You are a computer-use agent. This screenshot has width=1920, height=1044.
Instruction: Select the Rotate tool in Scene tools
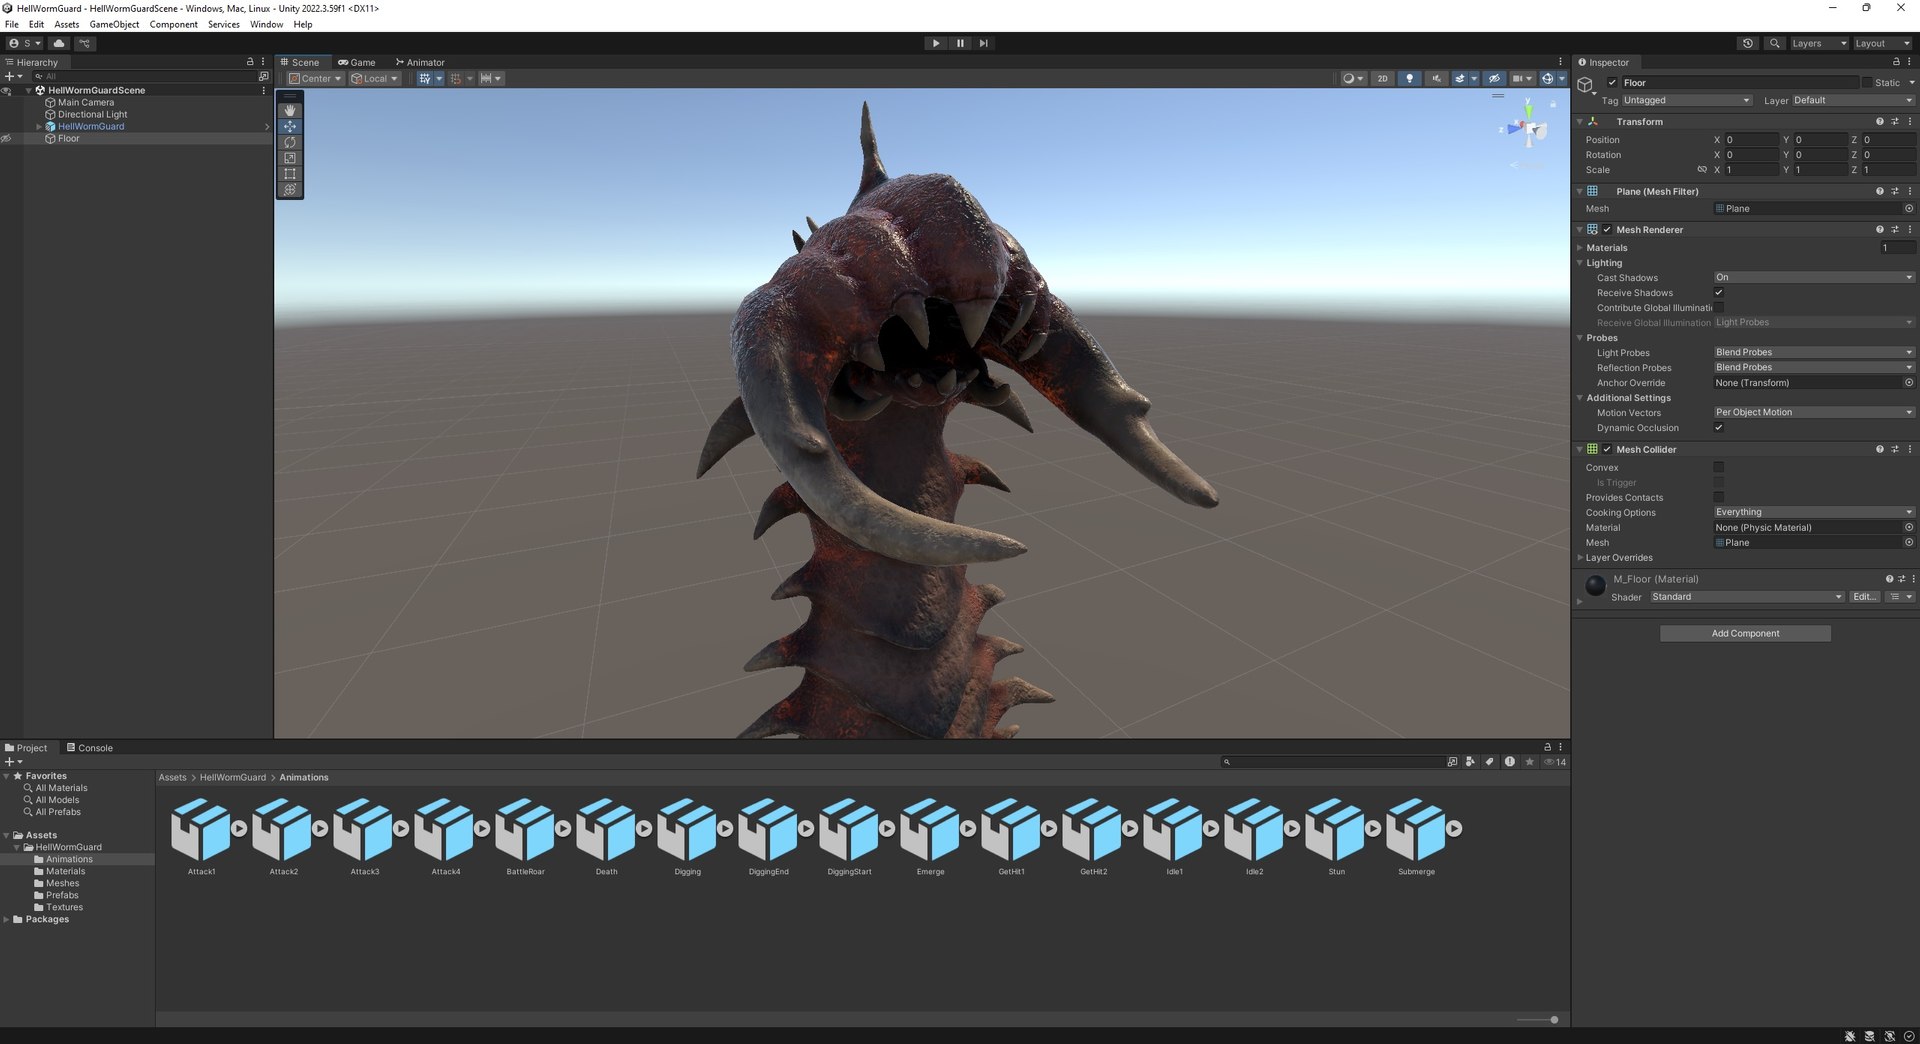pos(290,142)
